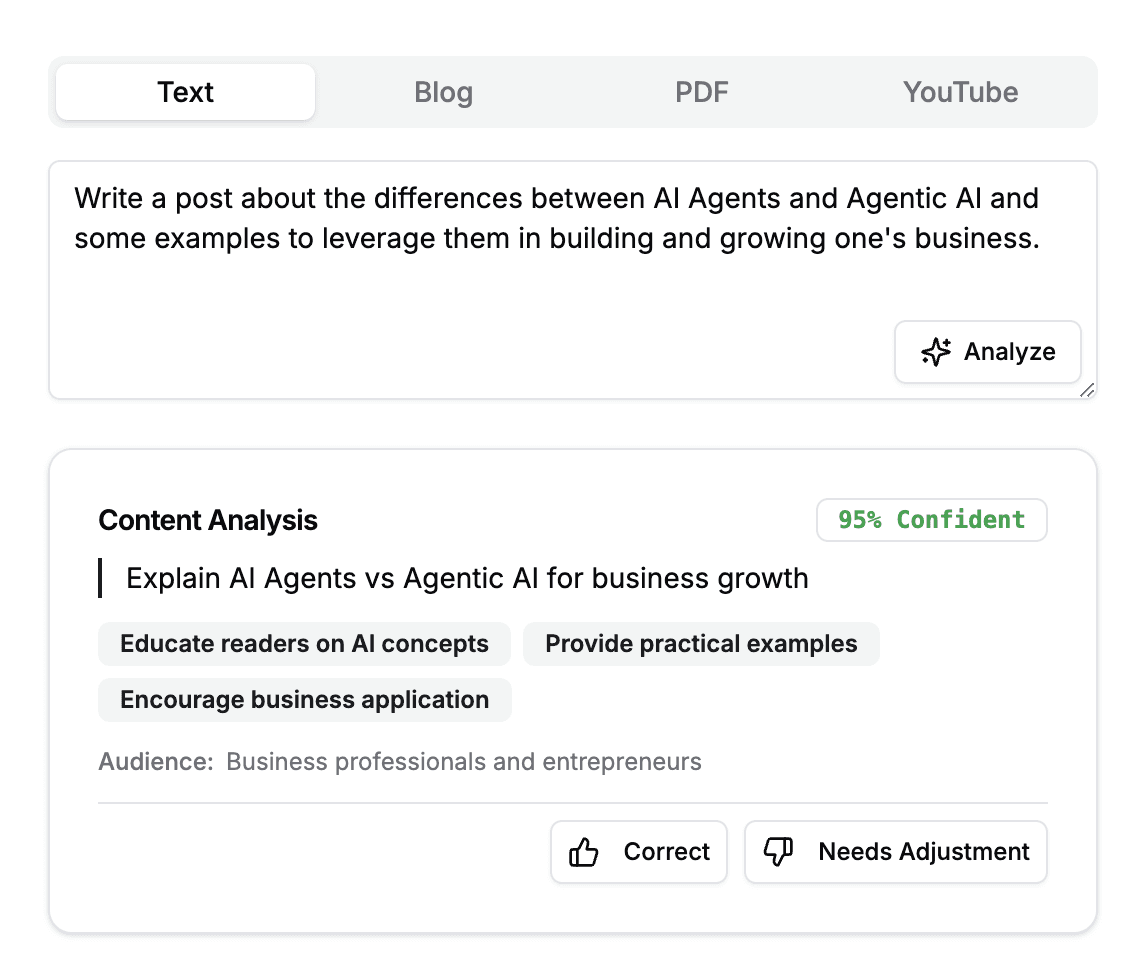Open the Blog tab
1146x970 pixels.
pos(444,92)
